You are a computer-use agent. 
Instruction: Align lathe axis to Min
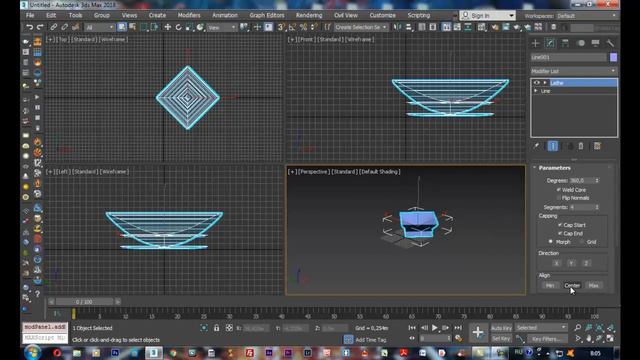click(x=550, y=285)
